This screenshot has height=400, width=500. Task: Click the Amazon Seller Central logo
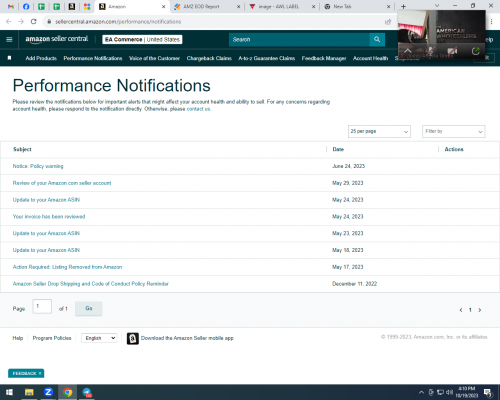(x=57, y=39)
